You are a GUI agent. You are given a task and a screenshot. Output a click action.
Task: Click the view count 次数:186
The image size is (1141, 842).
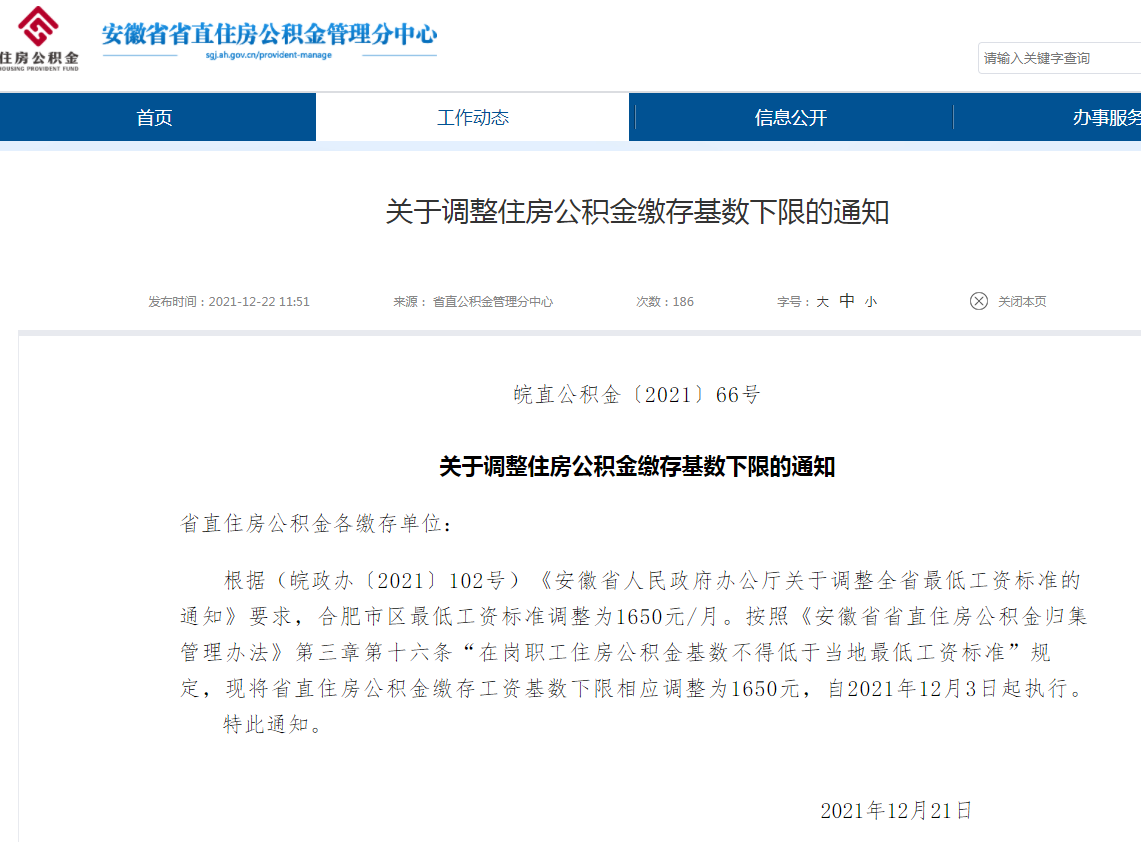coord(665,302)
